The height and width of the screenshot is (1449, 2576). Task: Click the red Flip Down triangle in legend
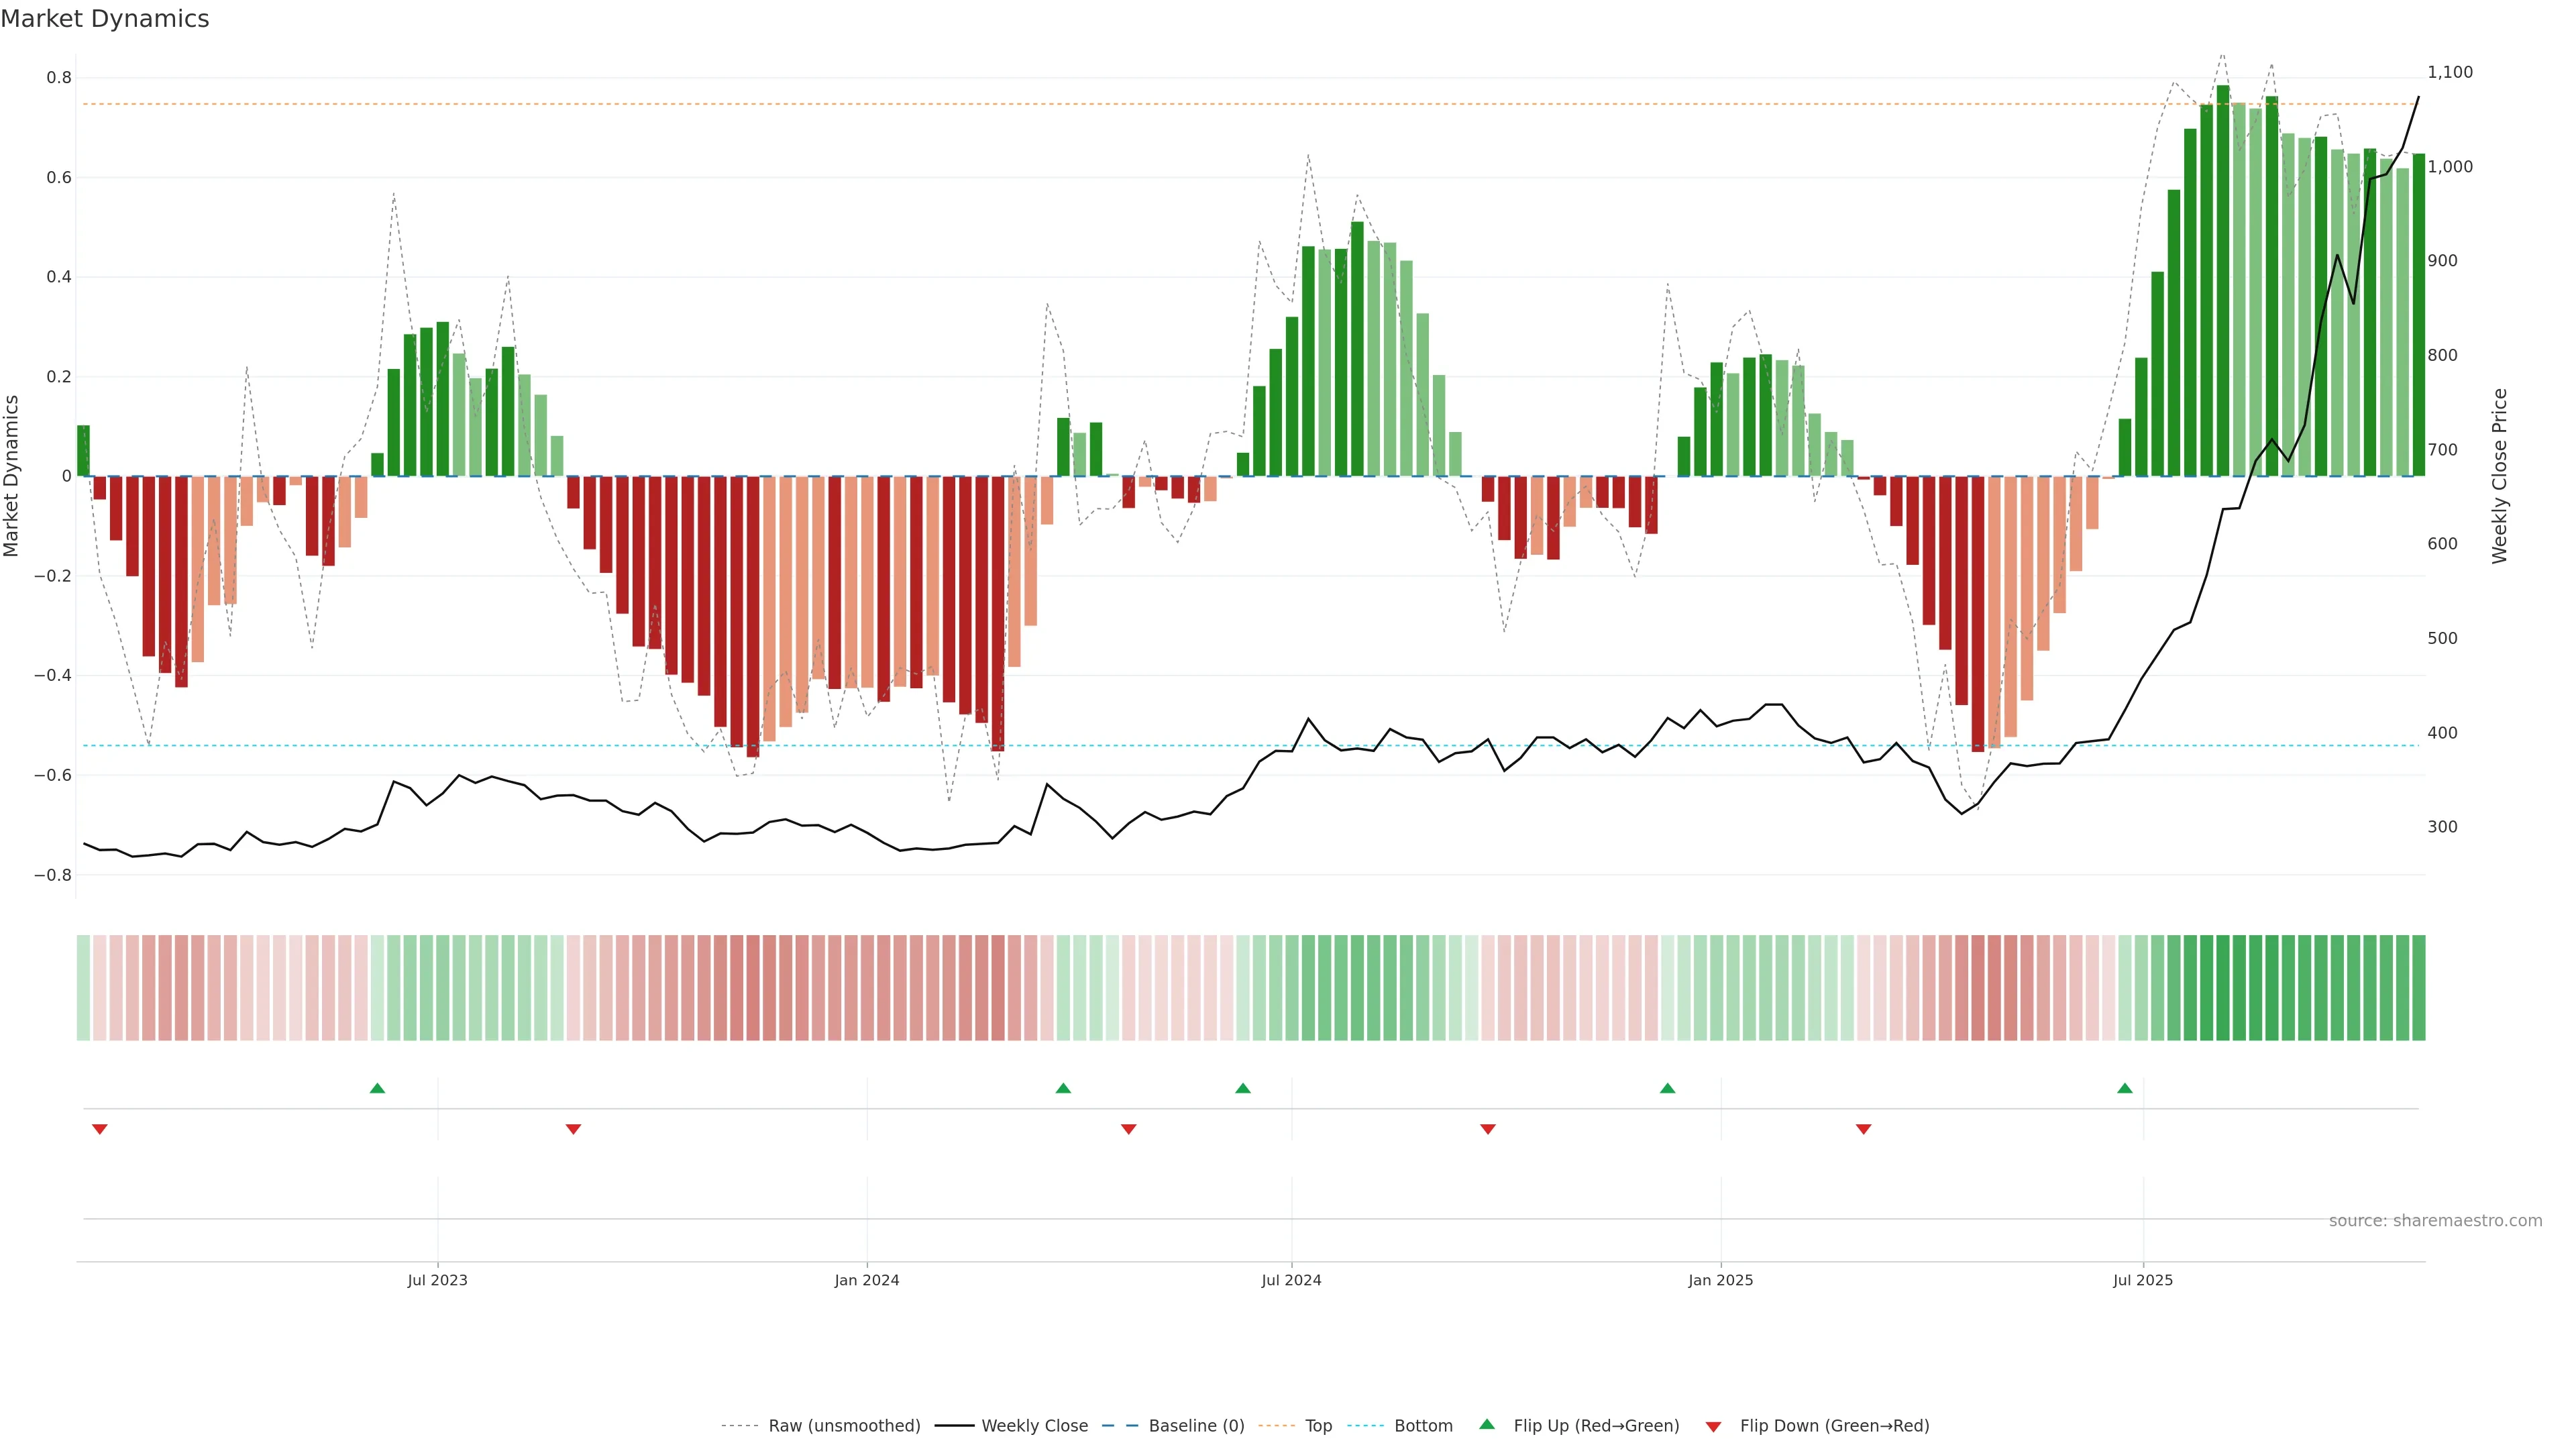pyautogui.click(x=1713, y=1426)
